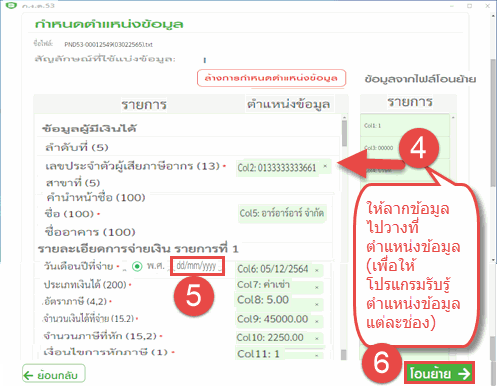Click the scrollbar thumb of the รายการ mapping list
The height and width of the screenshot is (386, 497).
344,133
